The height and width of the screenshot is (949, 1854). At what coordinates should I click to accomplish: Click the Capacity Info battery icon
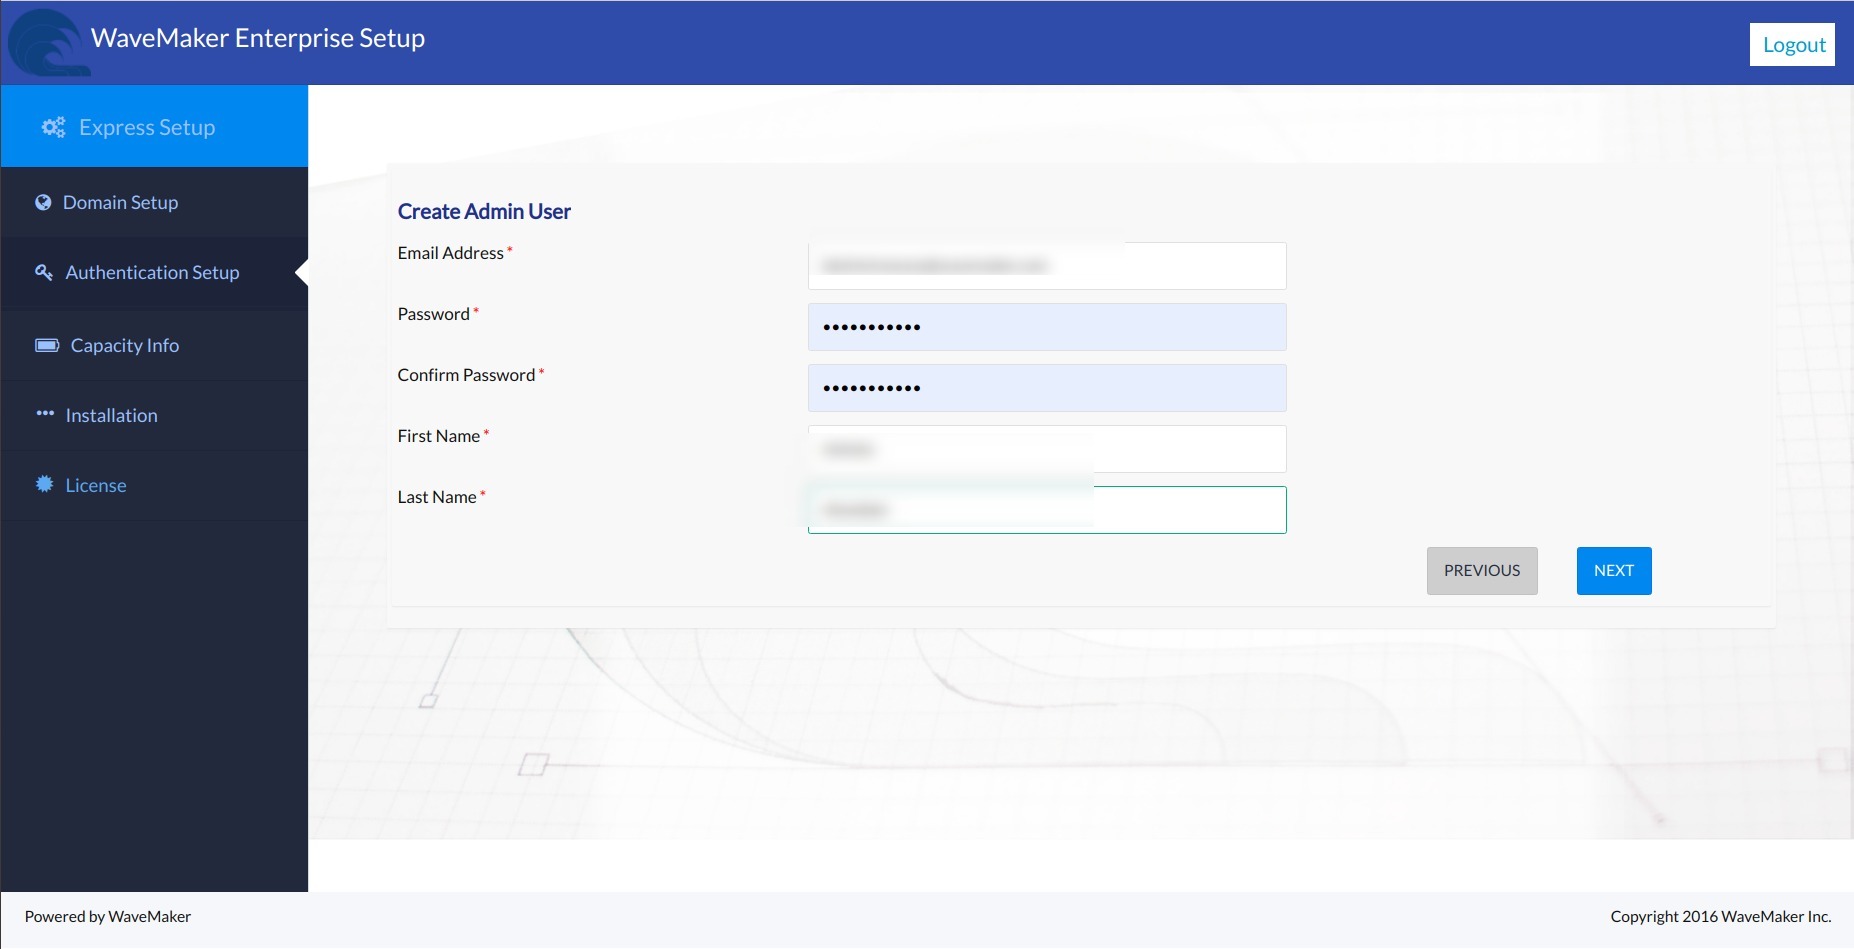47,345
